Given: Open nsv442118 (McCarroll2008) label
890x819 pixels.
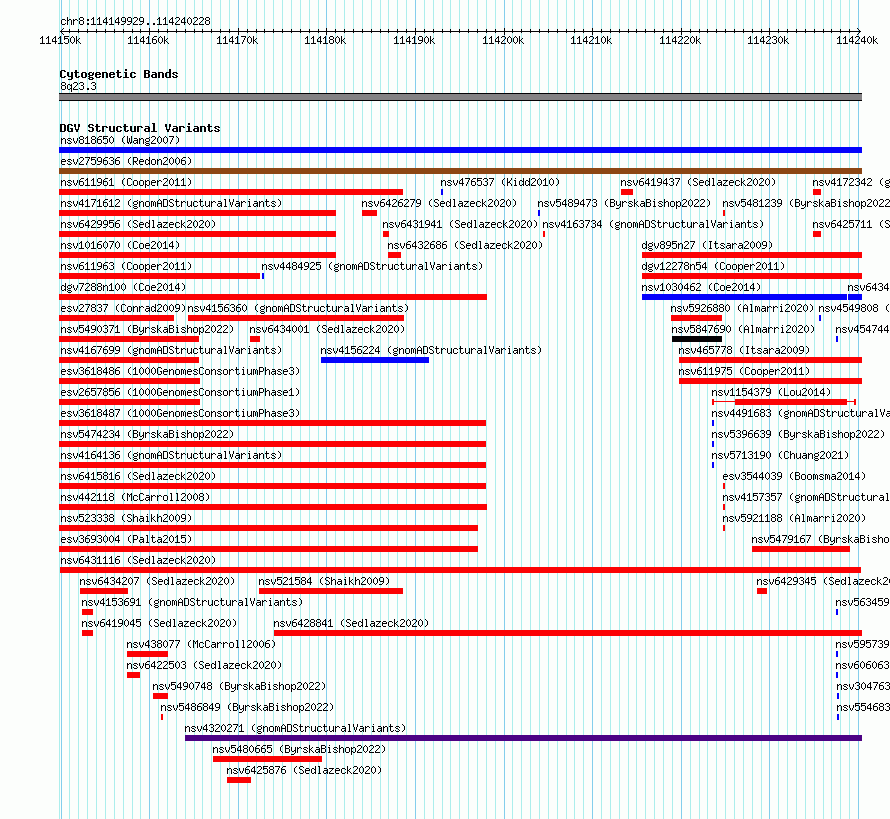Looking at the screenshot, I should click(135, 497).
